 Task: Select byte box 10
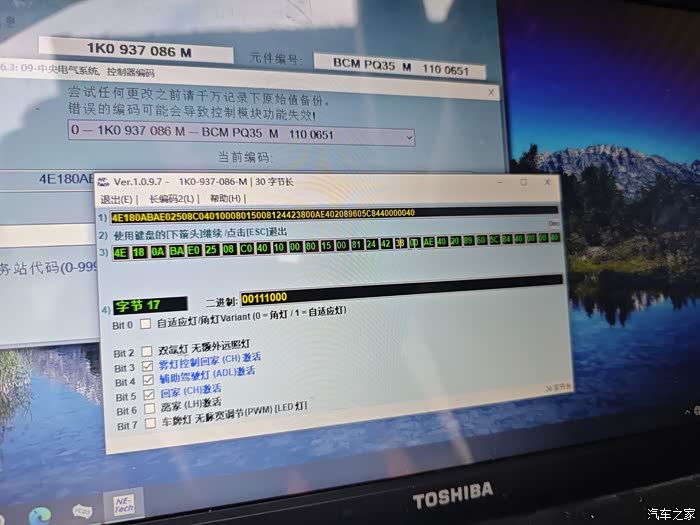pyautogui.click(x=279, y=247)
